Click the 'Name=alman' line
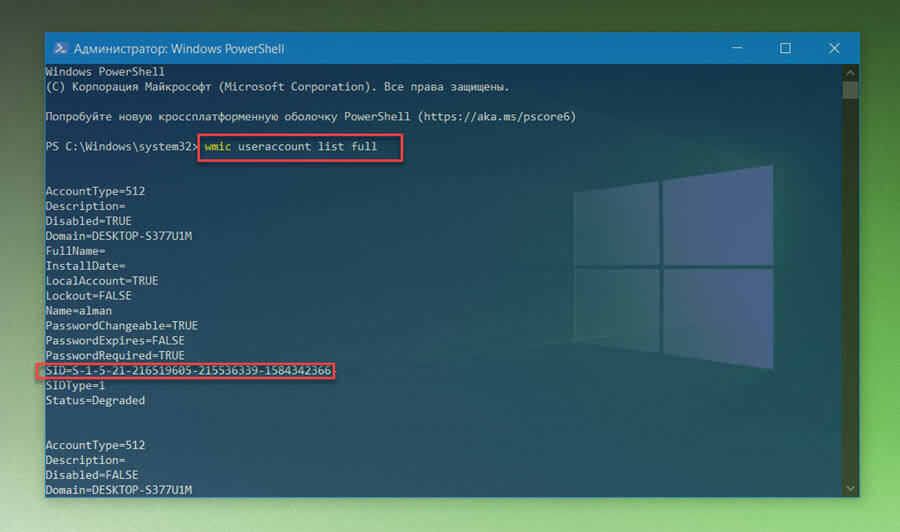This screenshot has width=900, height=532. (79, 310)
